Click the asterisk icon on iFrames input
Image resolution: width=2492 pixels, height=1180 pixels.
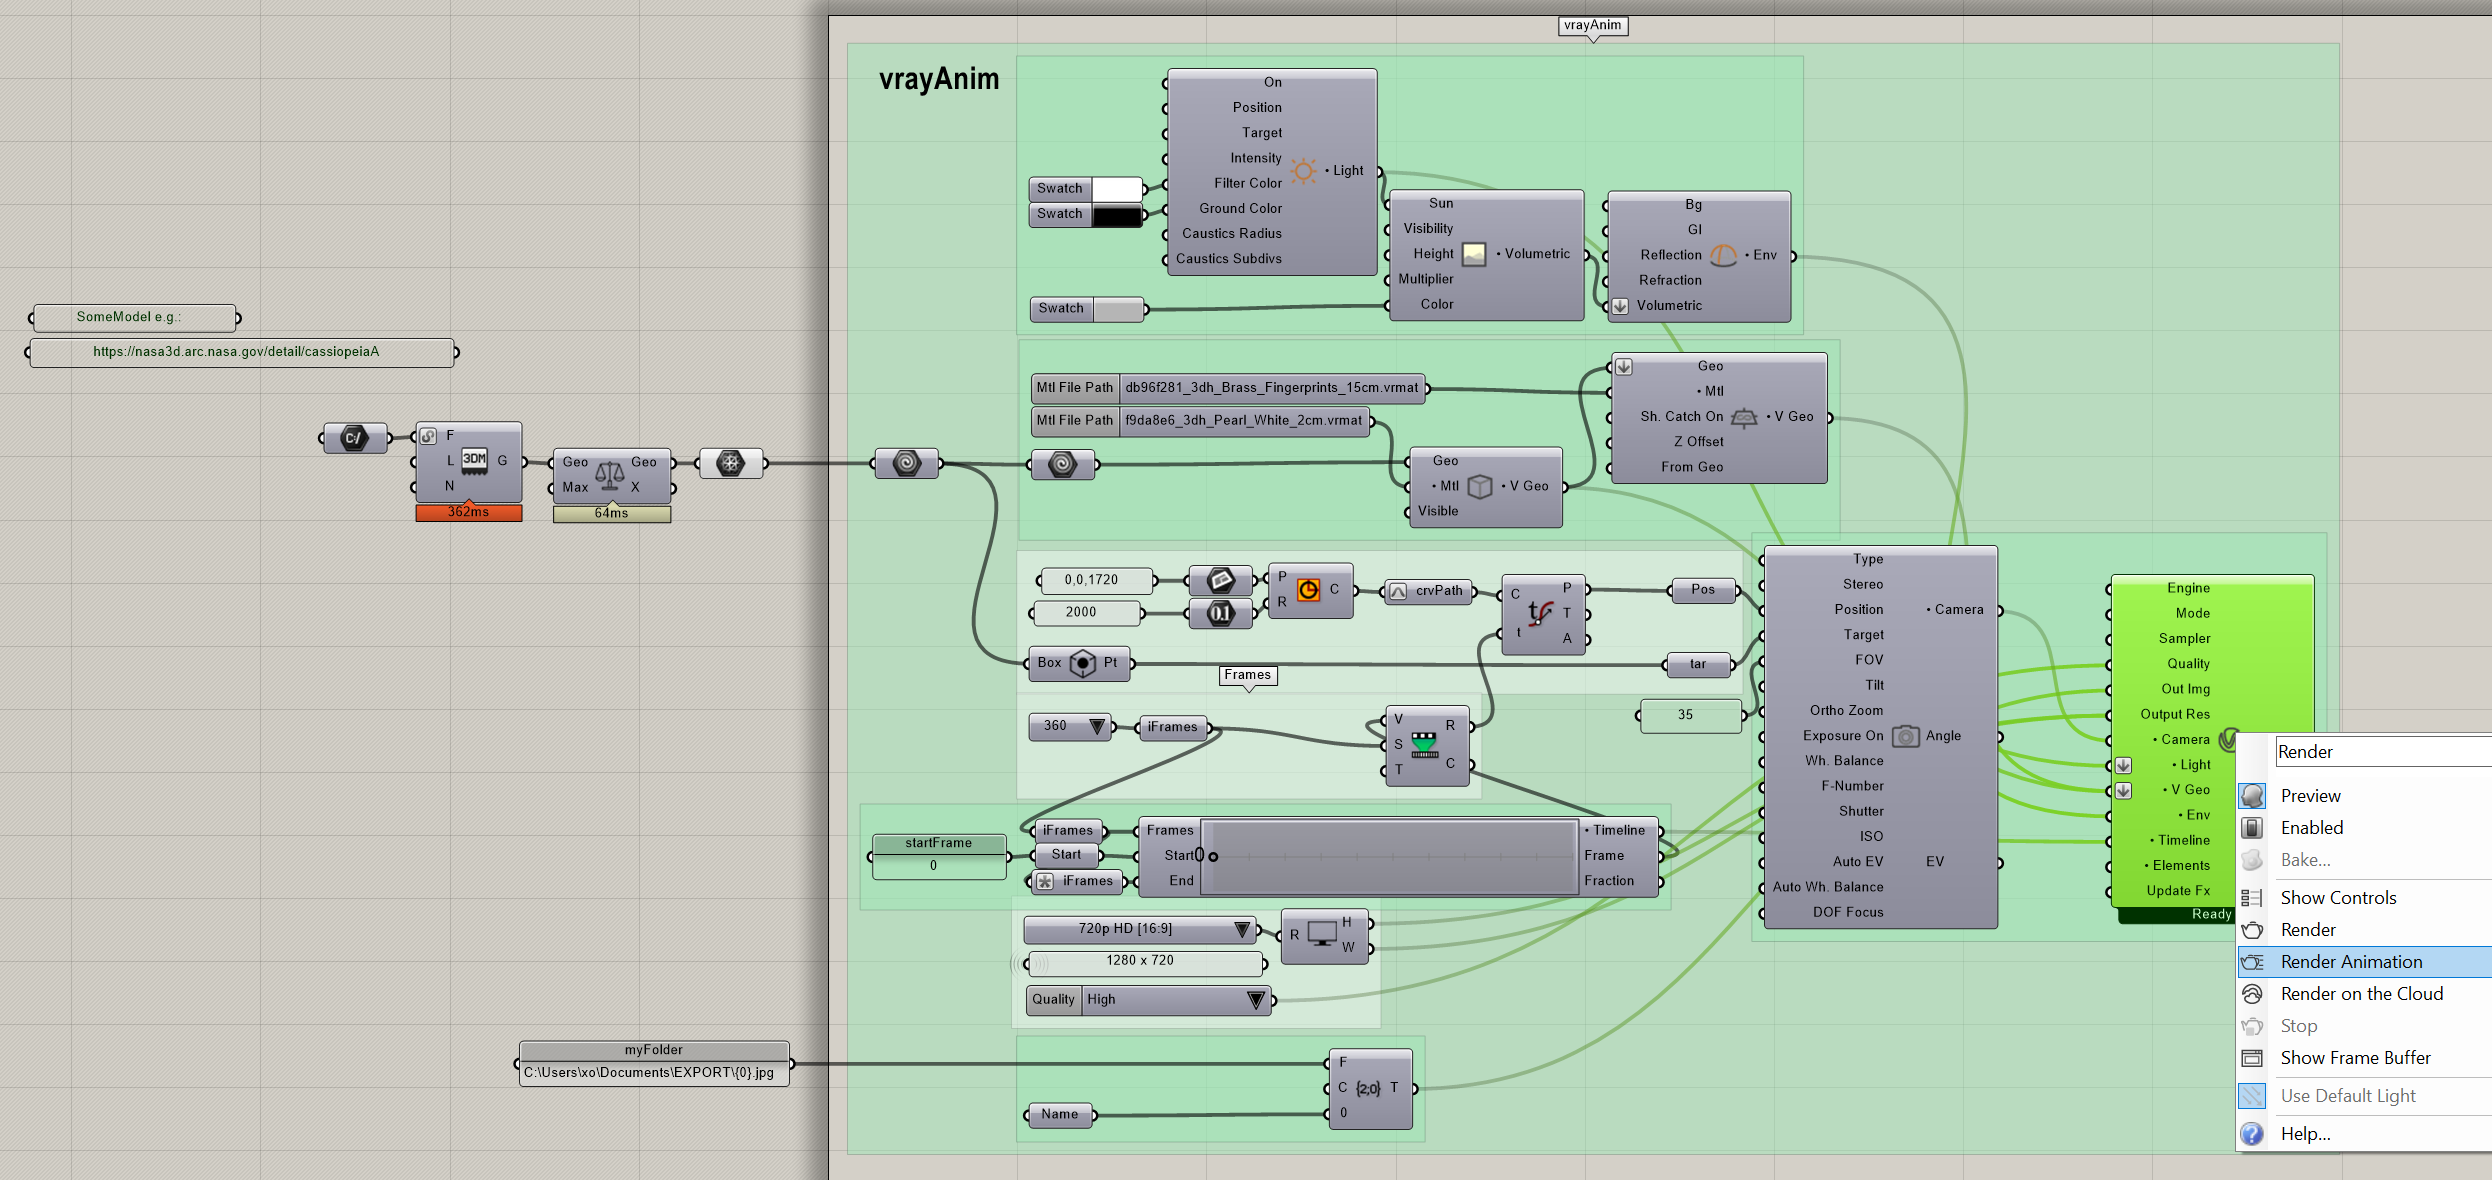[1045, 881]
